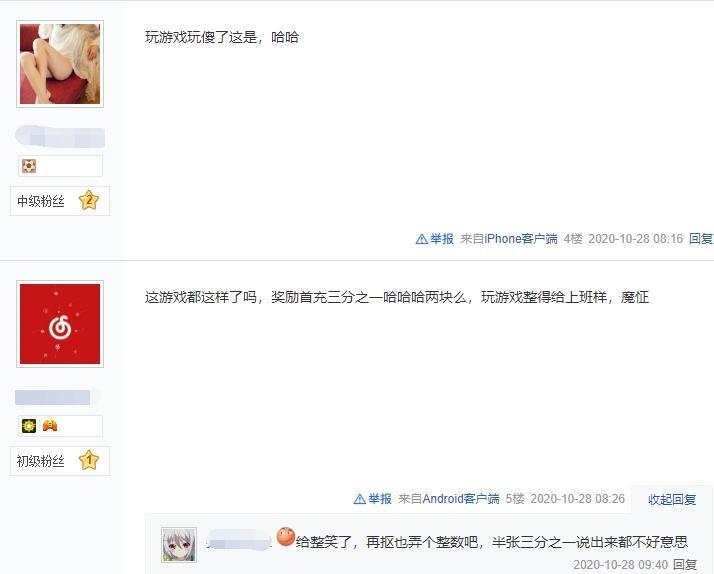The height and width of the screenshot is (574, 714).
Task: Click the soccer ball badge icon
Action: coord(29,166)
